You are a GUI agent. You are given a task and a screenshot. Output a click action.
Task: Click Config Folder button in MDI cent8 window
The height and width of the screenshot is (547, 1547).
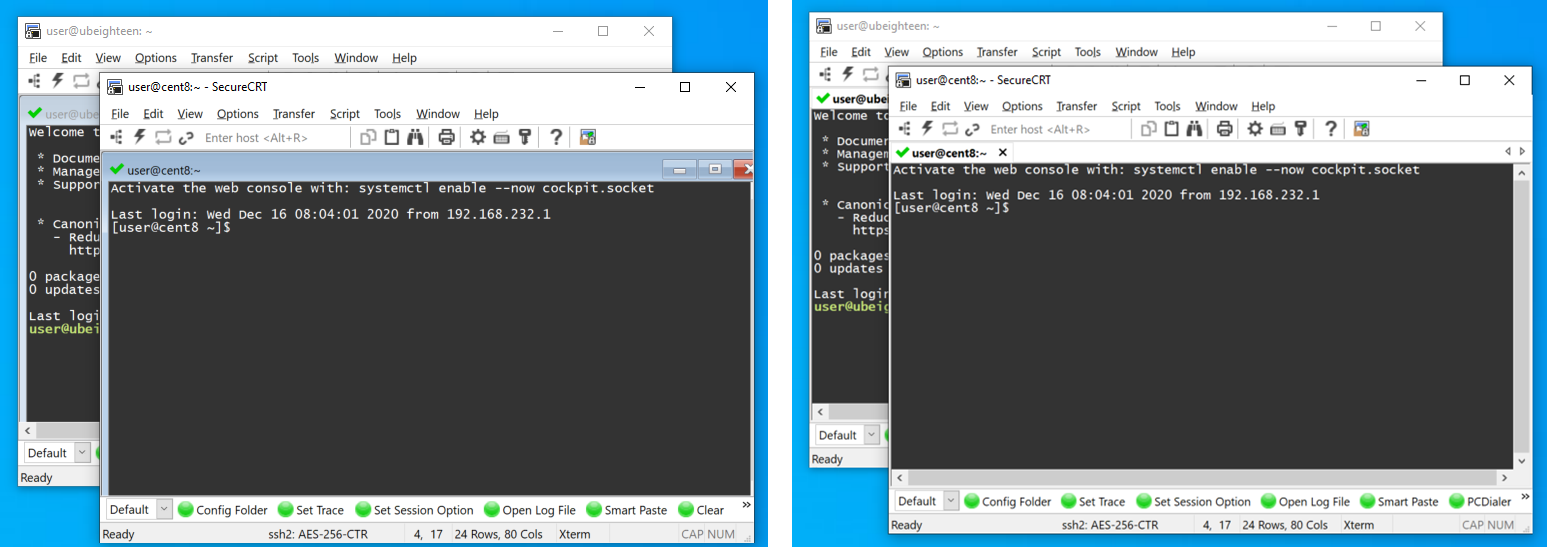click(223, 510)
